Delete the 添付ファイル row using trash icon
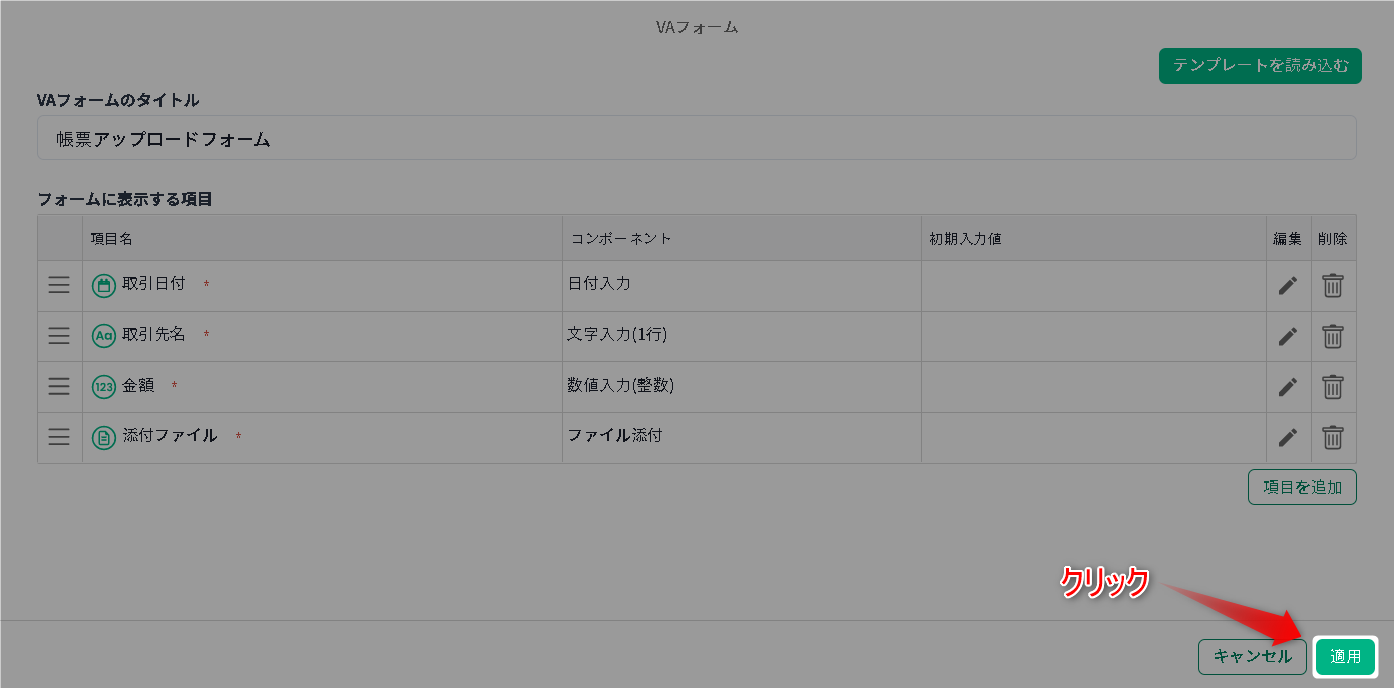The height and width of the screenshot is (688, 1394). pyautogui.click(x=1333, y=437)
